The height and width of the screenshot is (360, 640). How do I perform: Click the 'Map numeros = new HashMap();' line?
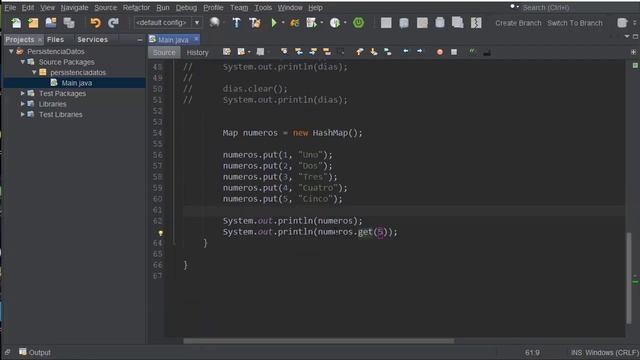click(292, 133)
